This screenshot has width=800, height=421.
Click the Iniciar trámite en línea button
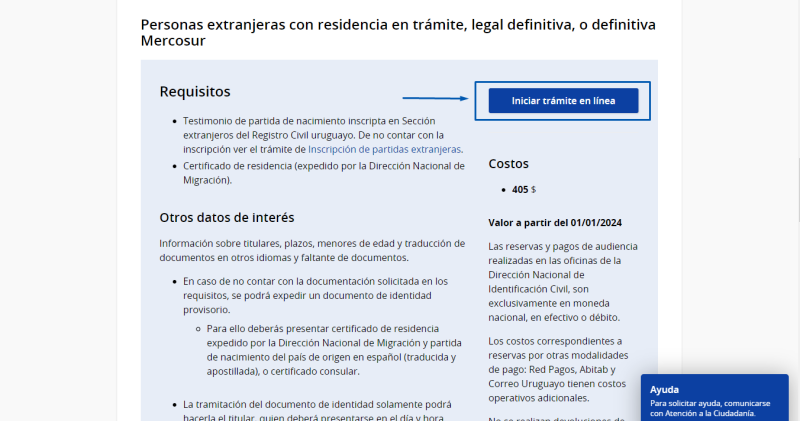[x=562, y=101]
